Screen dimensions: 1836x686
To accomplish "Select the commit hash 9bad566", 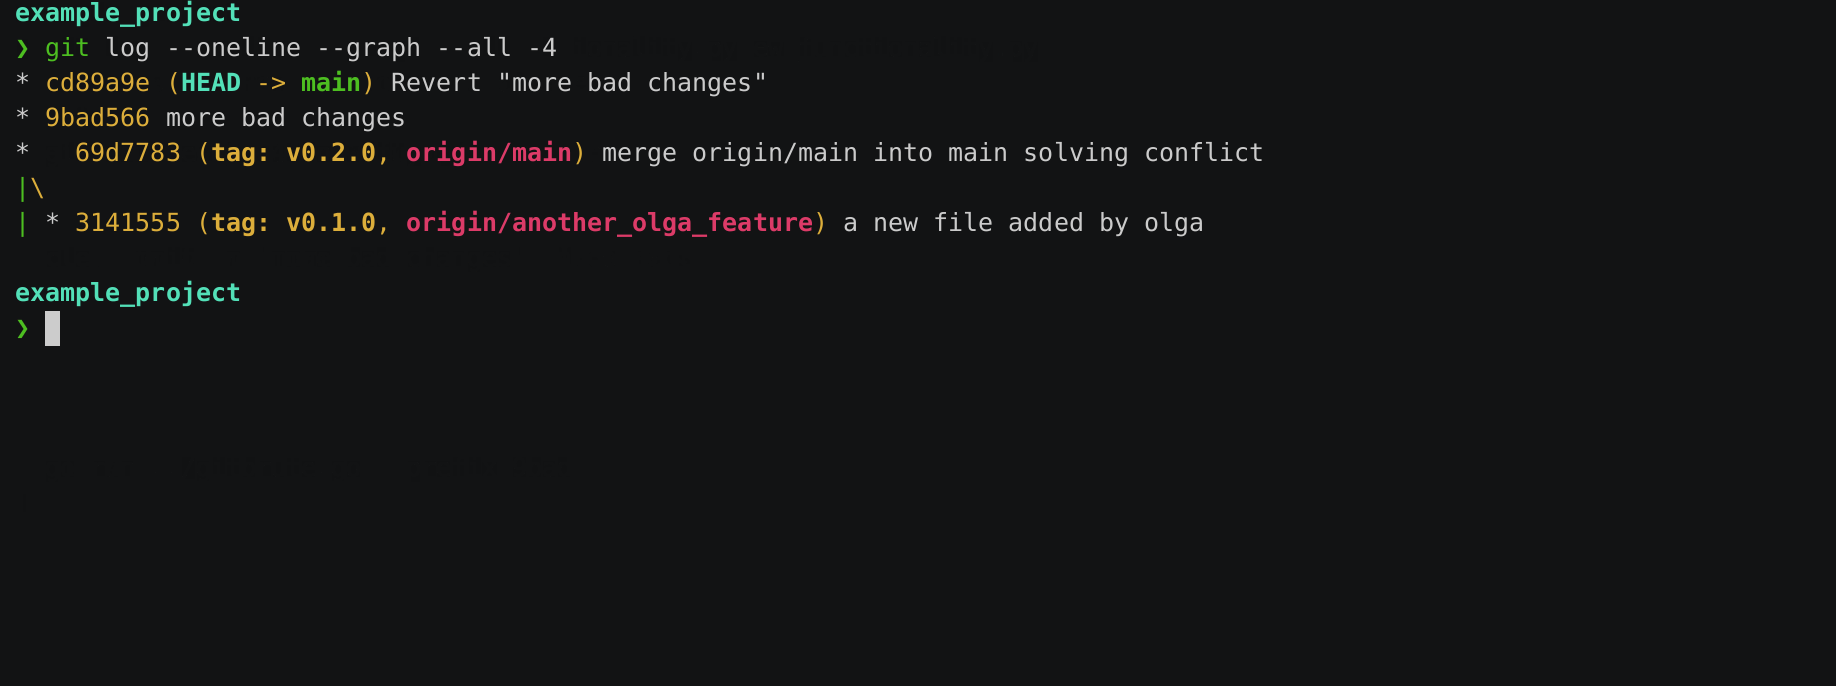I will click(x=97, y=118).
